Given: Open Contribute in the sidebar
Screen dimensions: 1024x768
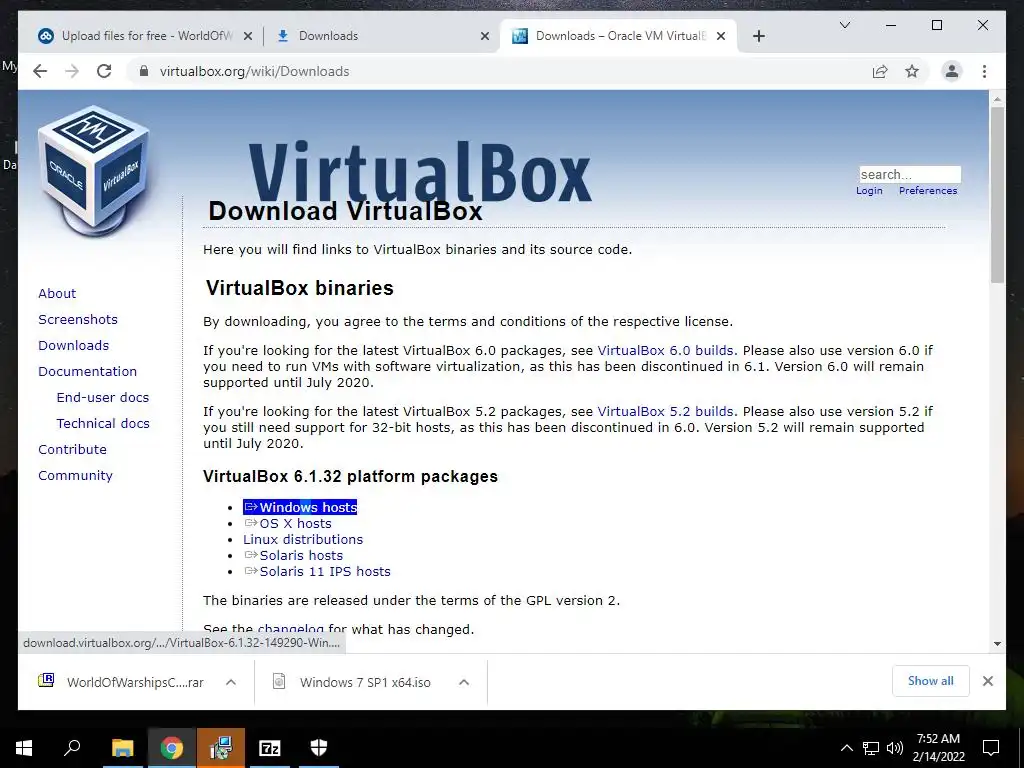Looking at the screenshot, I should coord(72,449).
